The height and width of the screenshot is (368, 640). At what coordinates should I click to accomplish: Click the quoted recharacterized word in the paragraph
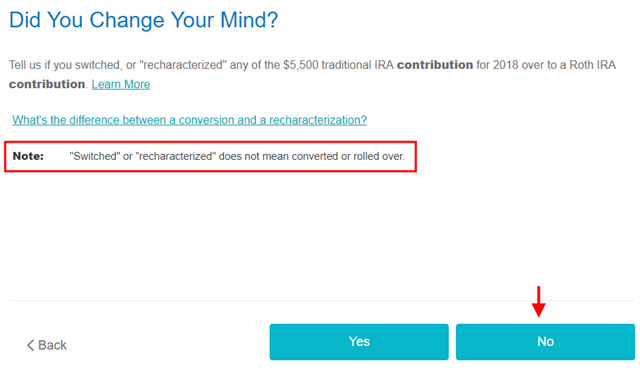(x=183, y=65)
